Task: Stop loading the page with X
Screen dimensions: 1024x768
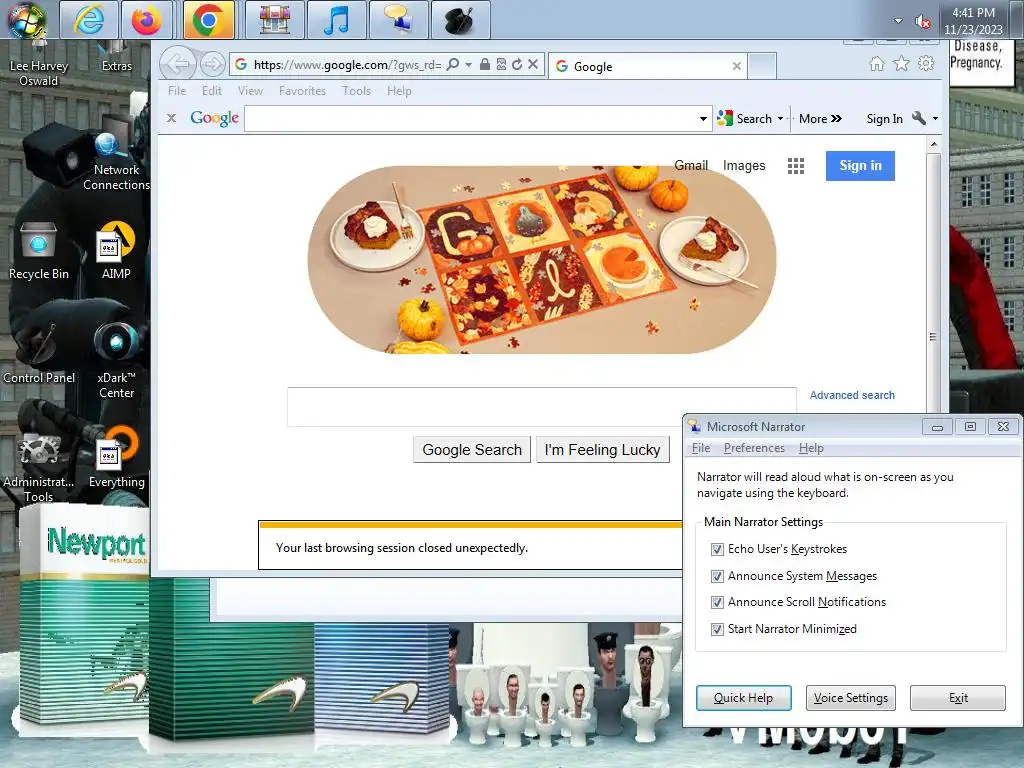Action: [533, 64]
